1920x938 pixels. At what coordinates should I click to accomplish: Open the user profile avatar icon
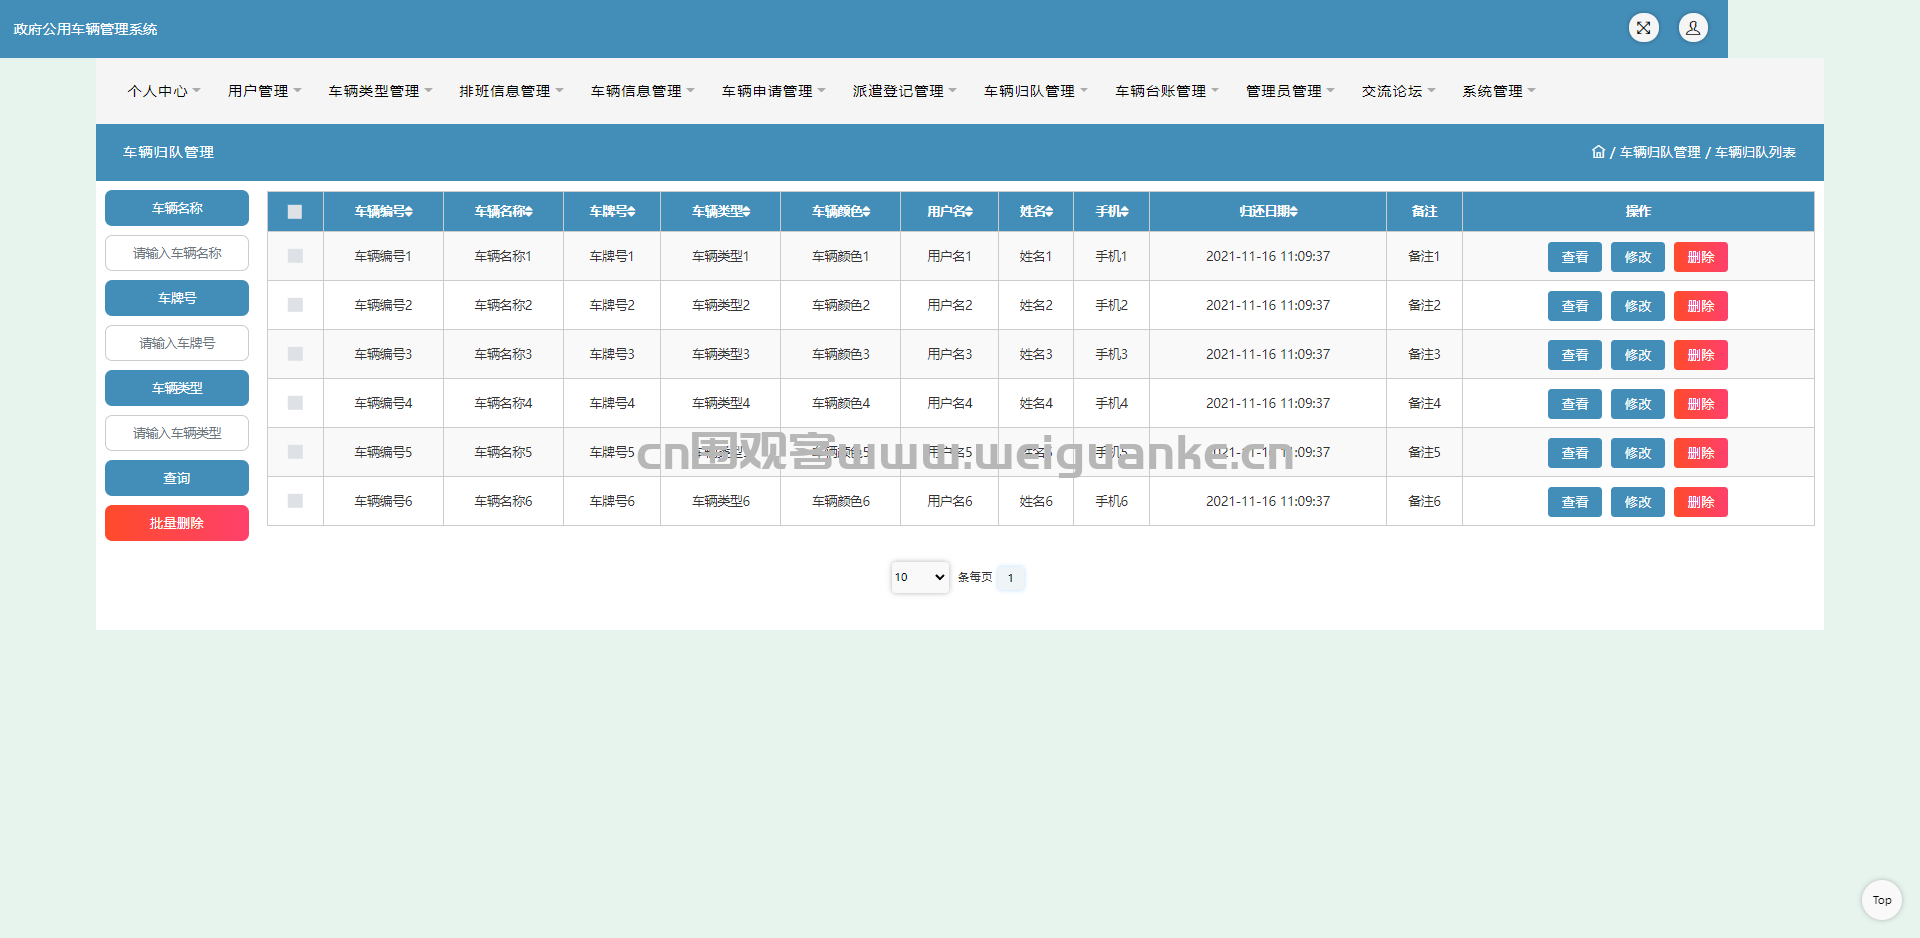(x=1693, y=28)
